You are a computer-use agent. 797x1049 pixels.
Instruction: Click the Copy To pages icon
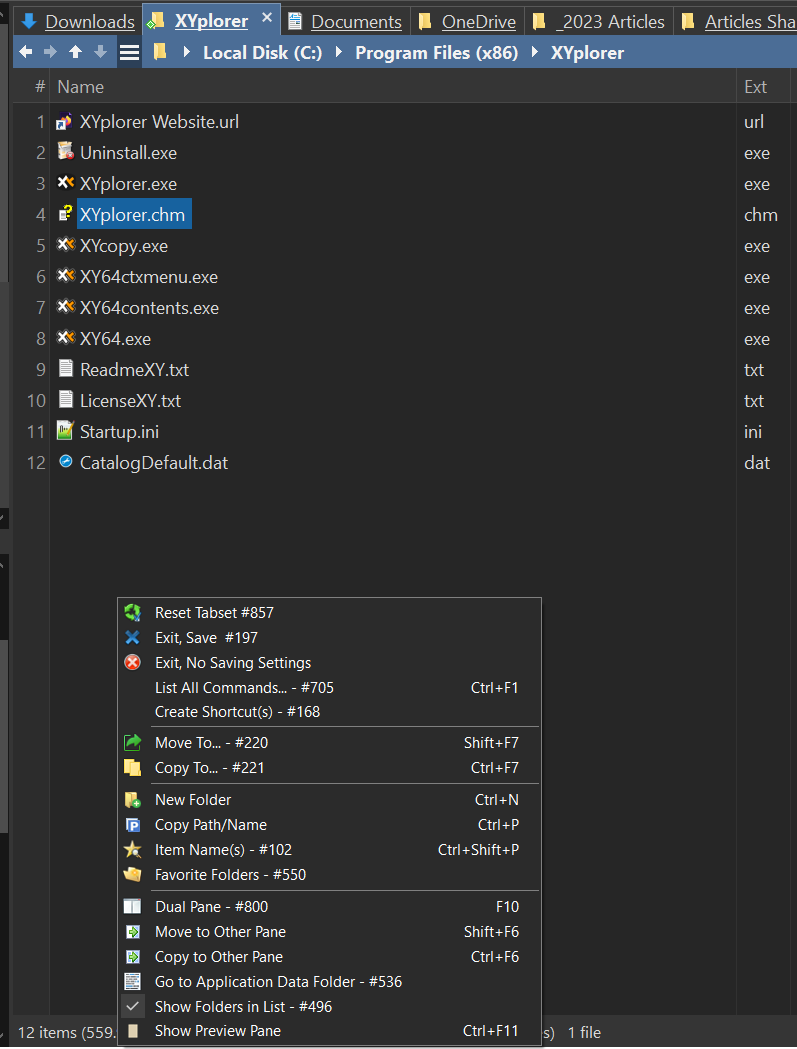[x=132, y=767]
